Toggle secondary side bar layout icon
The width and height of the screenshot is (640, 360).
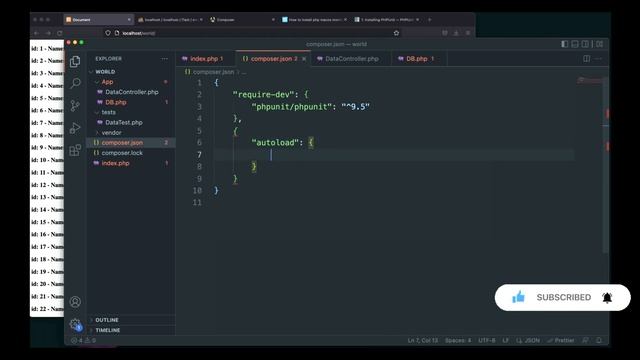[x=586, y=44]
